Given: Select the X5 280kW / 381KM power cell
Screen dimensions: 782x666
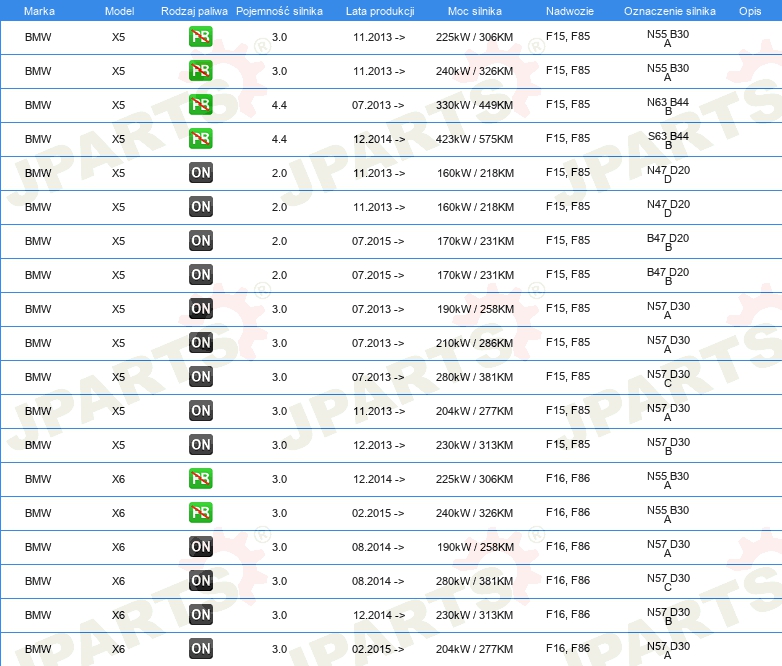Looking at the screenshot, I should pos(474,377).
